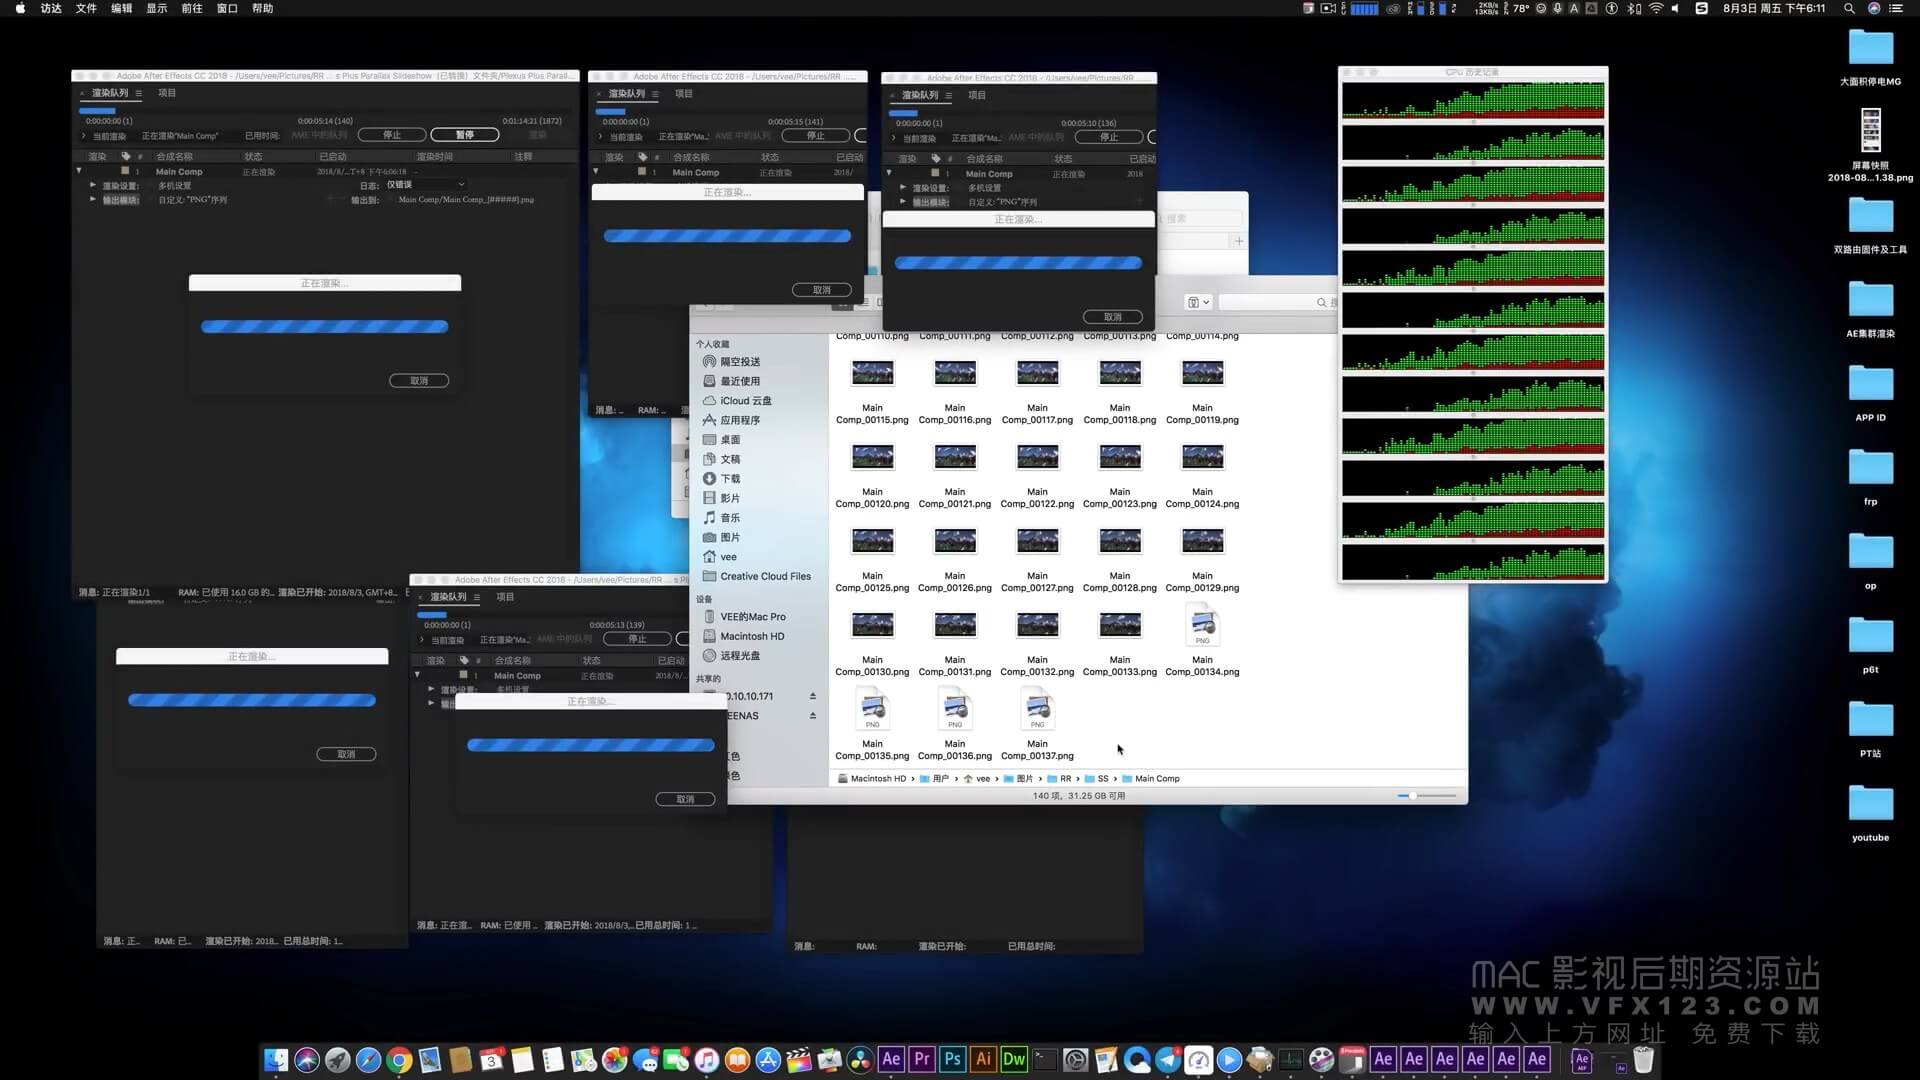Click 取消 in top-middle rendering dialog

click(822, 290)
